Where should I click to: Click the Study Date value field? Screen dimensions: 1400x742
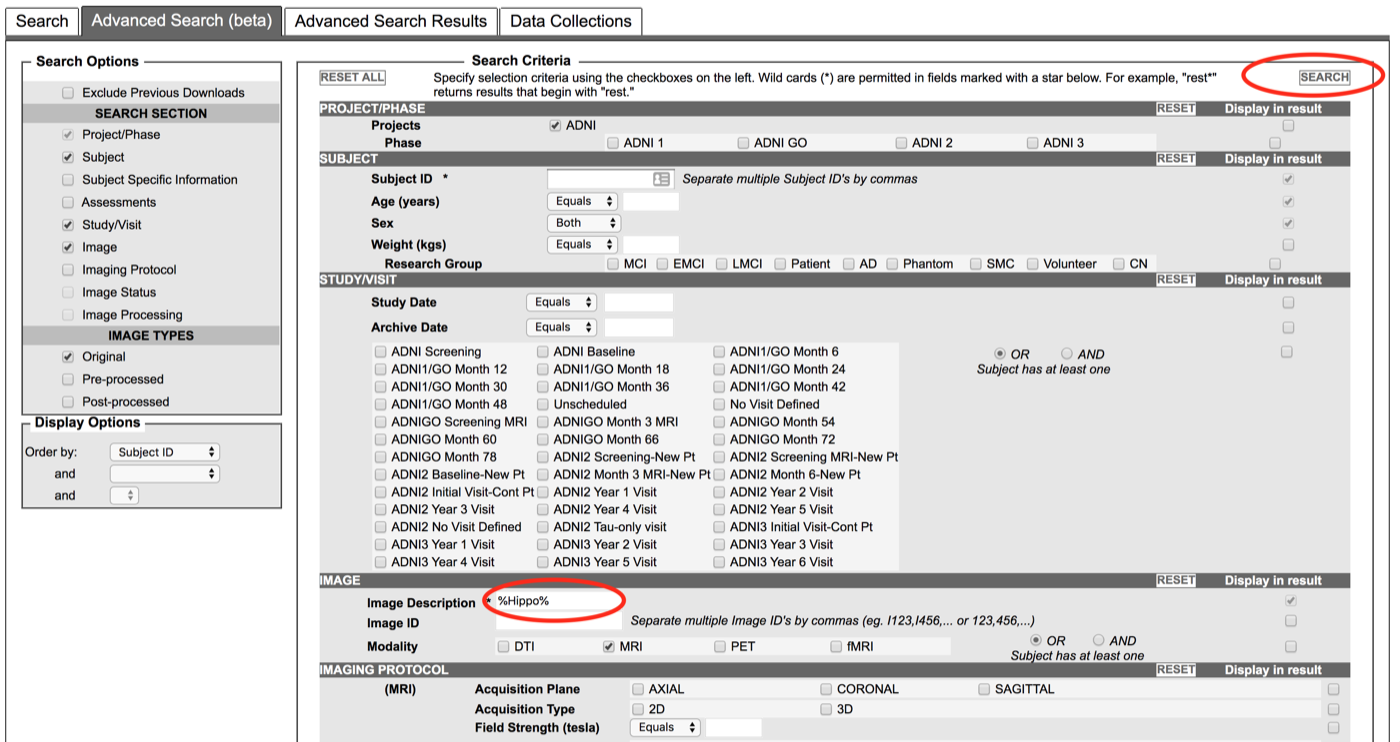click(639, 302)
